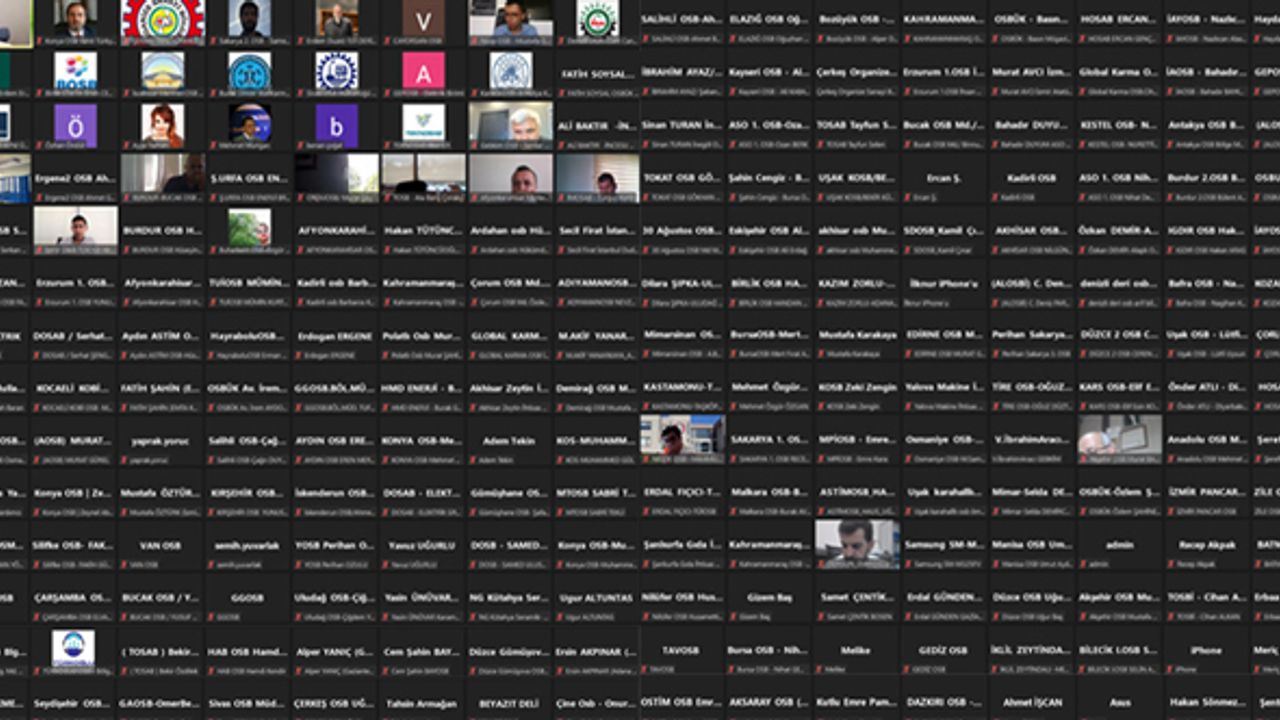1280x720 pixels.
Task: Select the GEDİZ OSB participant tile
Action: pos(944,650)
